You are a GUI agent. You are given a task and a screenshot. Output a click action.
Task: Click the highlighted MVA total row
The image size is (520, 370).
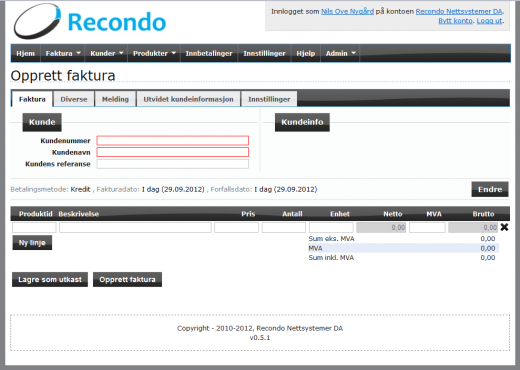pyautogui.click(x=403, y=248)
